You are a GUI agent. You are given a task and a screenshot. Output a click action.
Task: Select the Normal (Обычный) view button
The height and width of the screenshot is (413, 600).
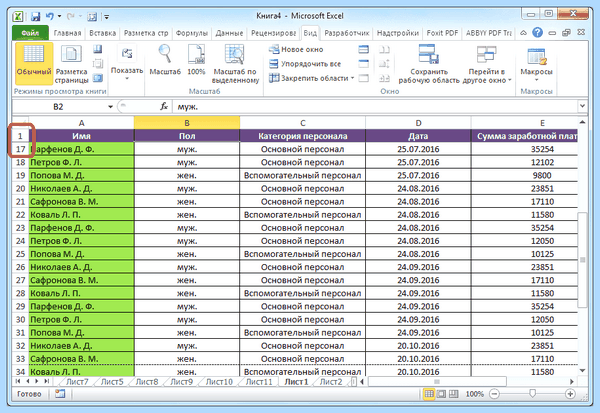(34, 64)
